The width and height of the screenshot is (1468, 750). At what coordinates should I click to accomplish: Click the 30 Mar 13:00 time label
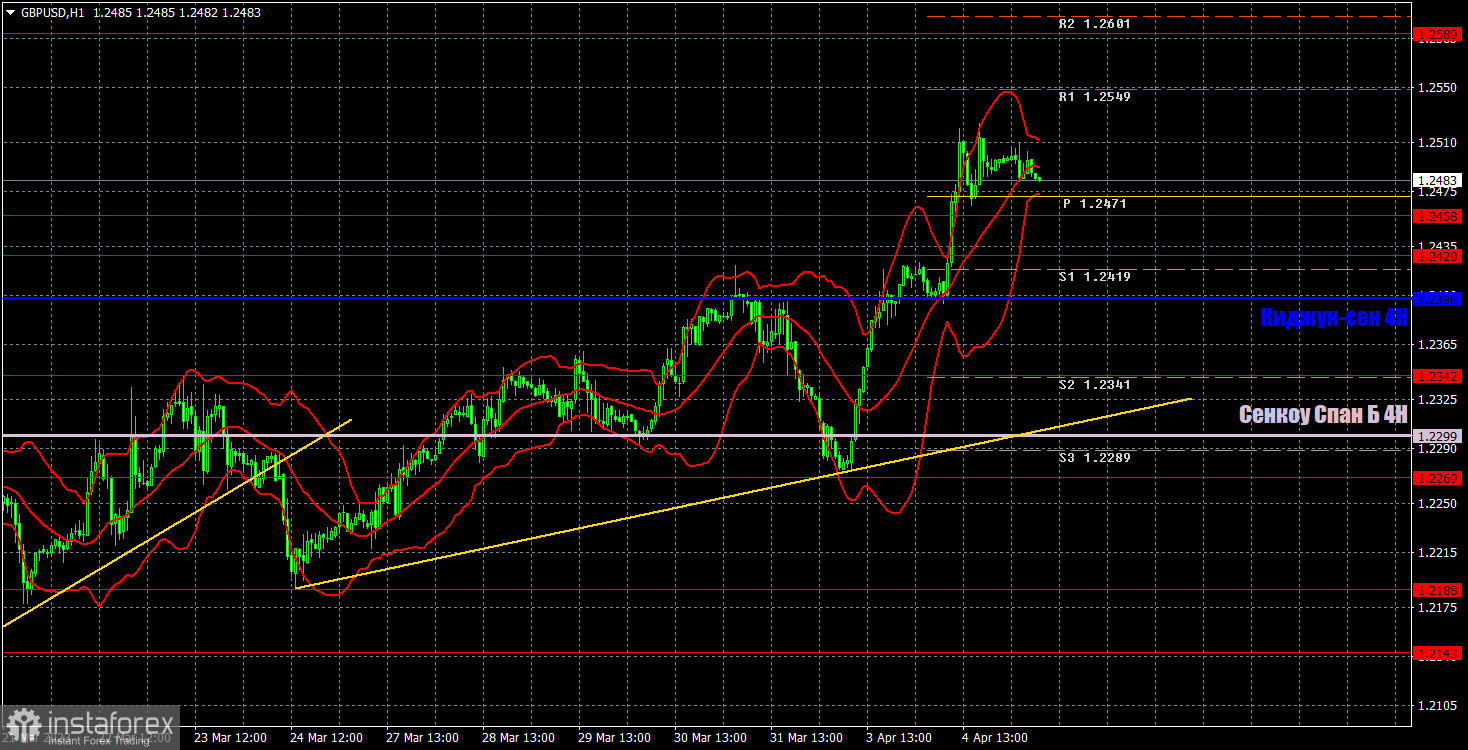tap(711, 738)
